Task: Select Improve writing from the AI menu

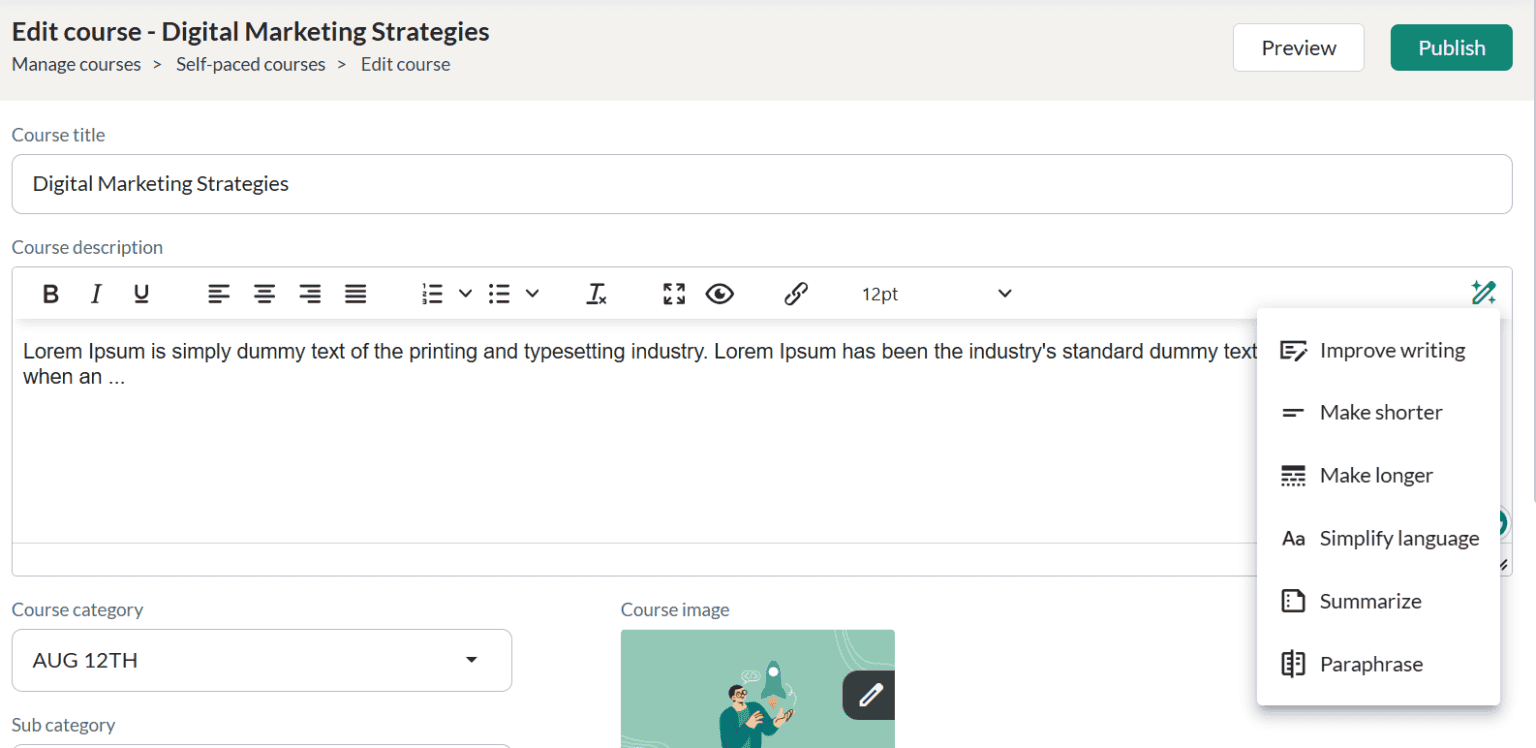Action: (1392, 350)
